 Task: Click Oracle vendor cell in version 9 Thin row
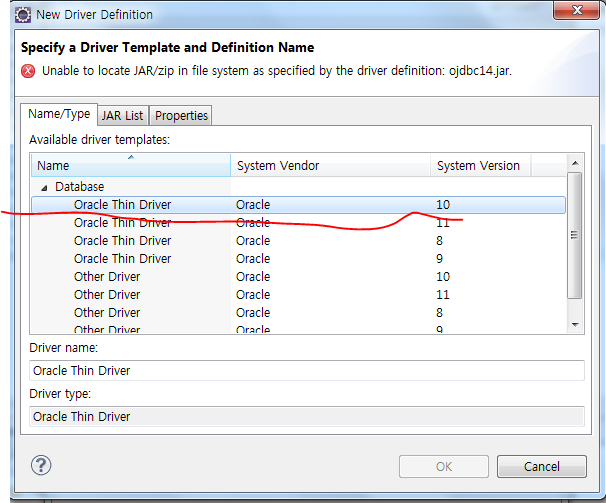point(253,259)
